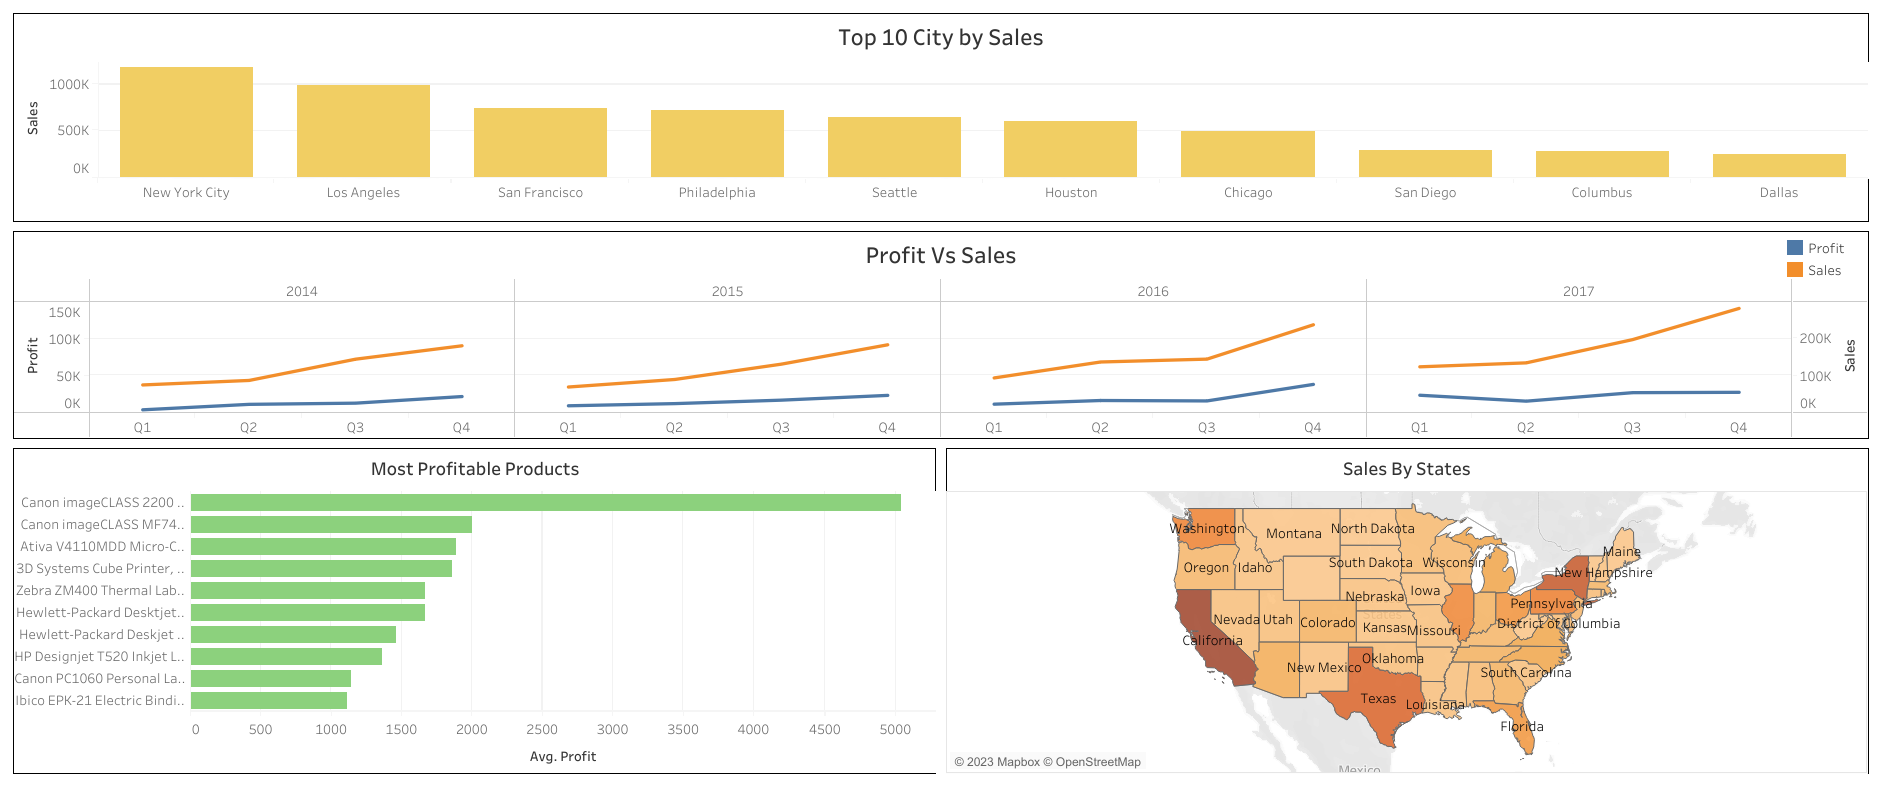
Task: Click the 'San Diego' city axis label
Action: tap(1425, 193)
